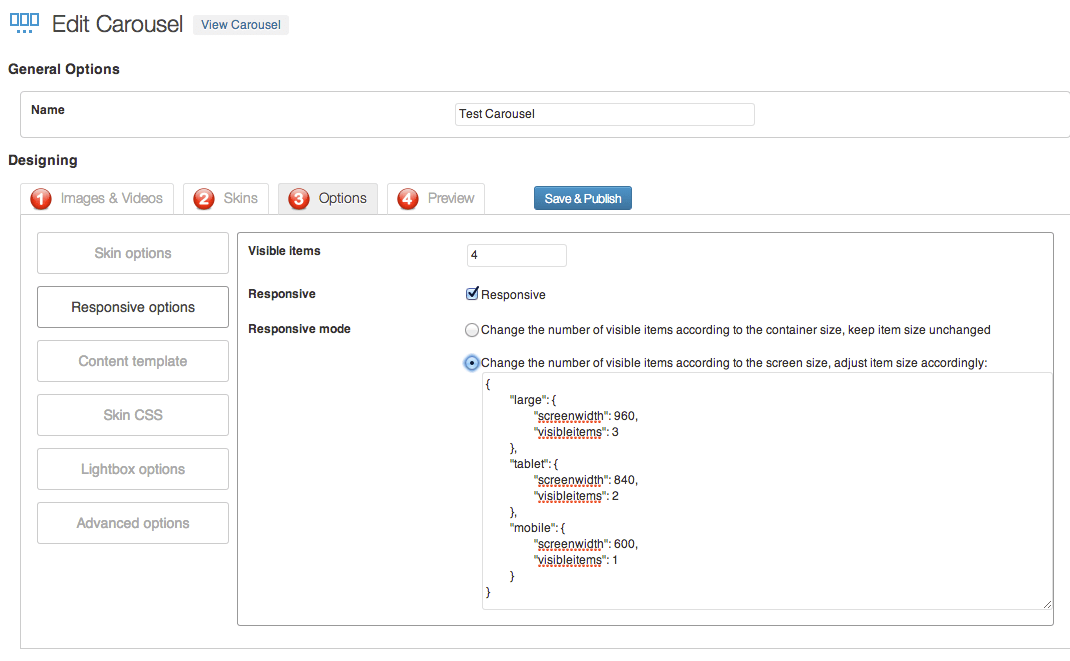Switch to the Images & Videos tab
1070x661 pixels.
tap(108, 198)
